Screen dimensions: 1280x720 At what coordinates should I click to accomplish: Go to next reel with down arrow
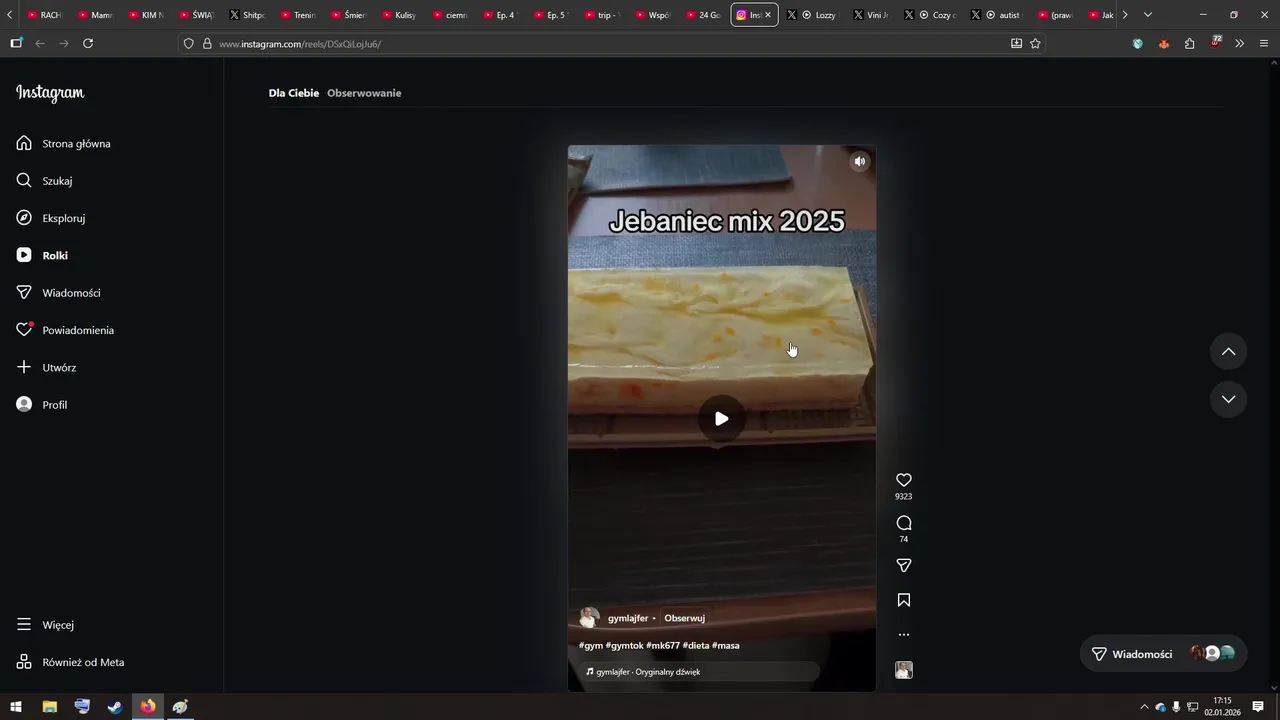point(1229,399)
